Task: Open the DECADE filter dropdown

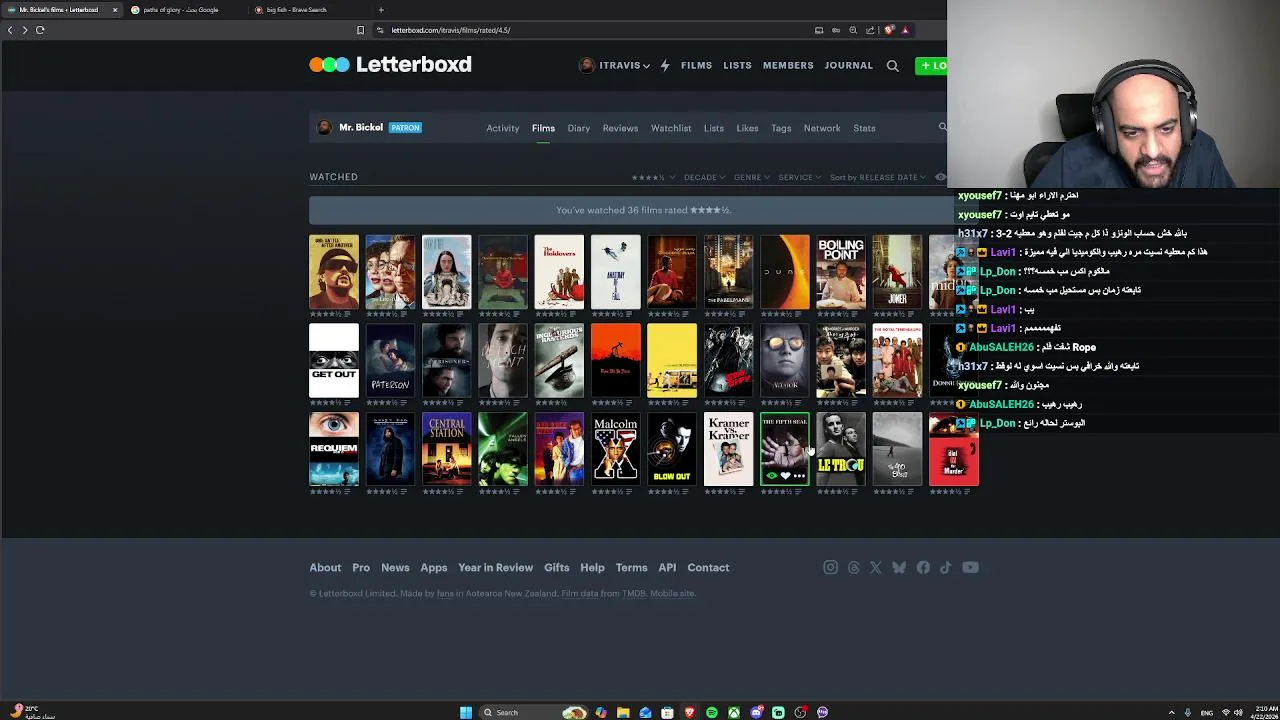Action: 704,177
